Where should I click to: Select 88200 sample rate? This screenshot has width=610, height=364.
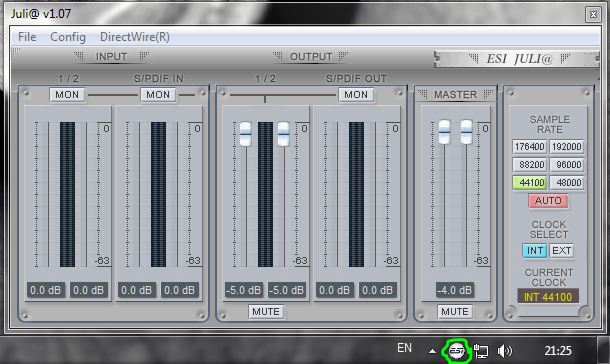(x=529, y=164)
